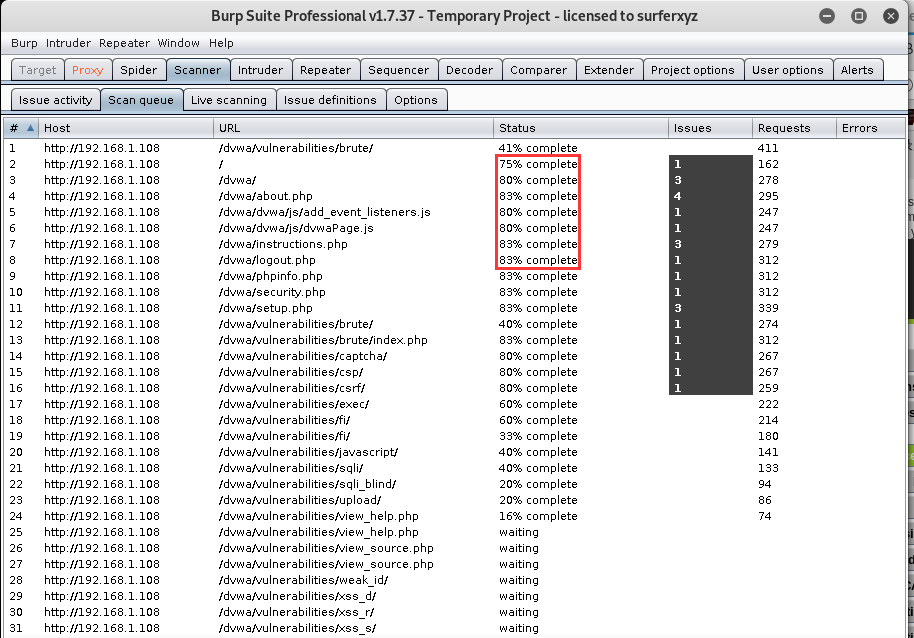Viewport: 914px width, 638px height.
Task: Sort the table by Issues column
Action: click(x=710, y=128)
